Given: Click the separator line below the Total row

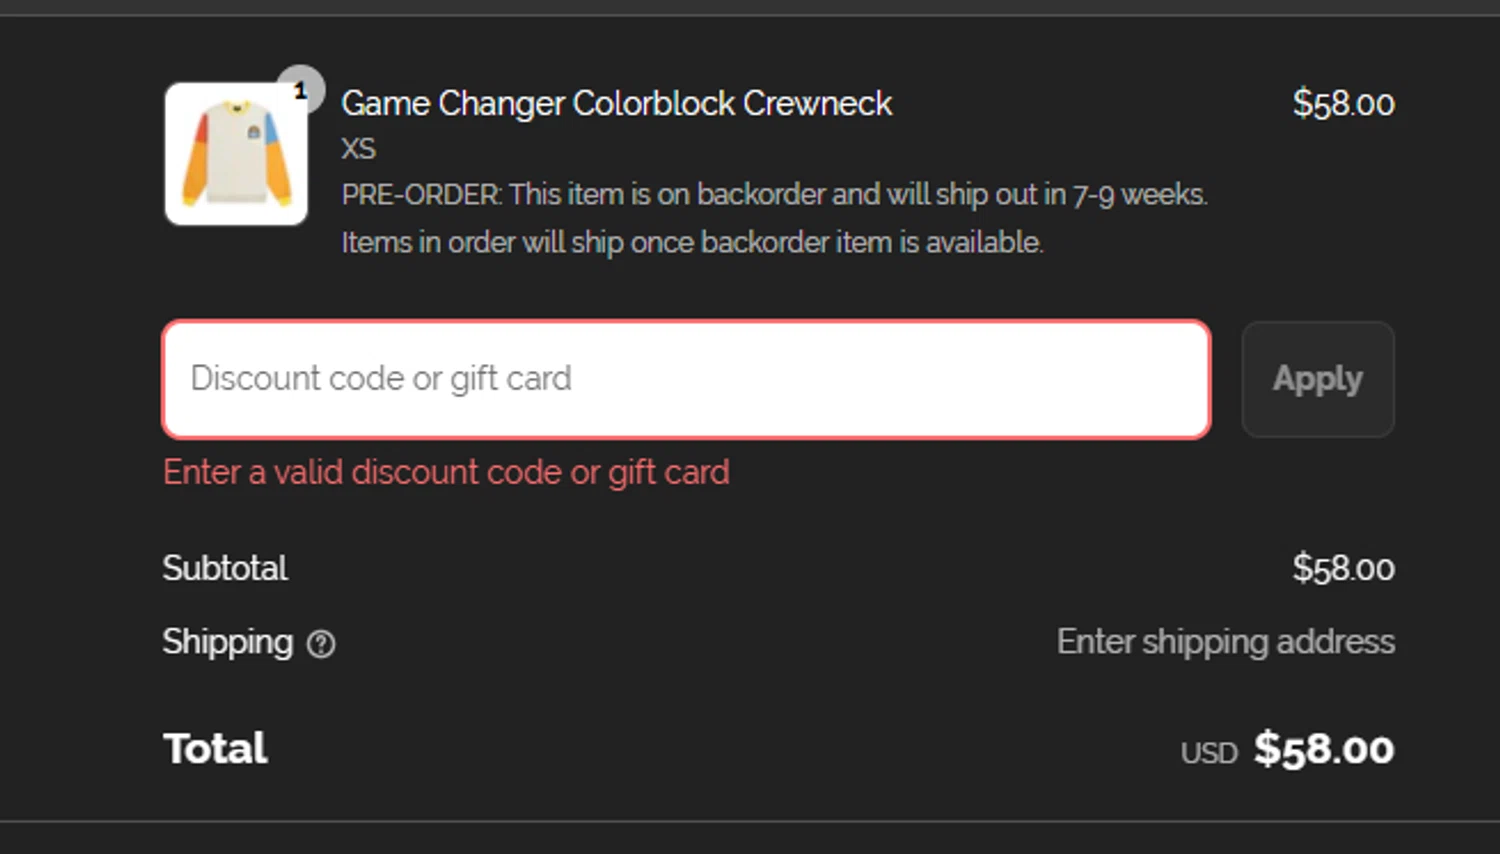Looking at the screenshot, I should [750, 822].
